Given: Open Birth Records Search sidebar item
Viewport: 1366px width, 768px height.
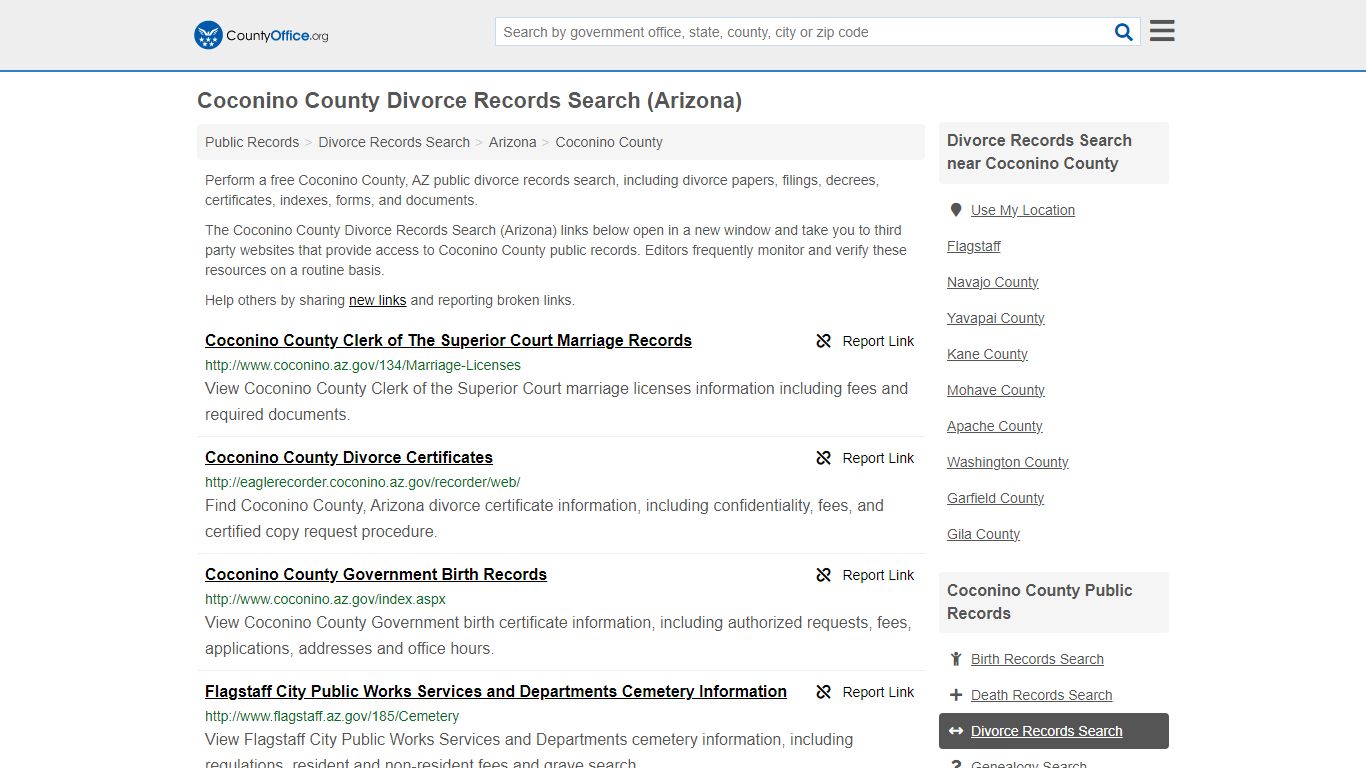Looking at the screenshot, I should pos(1037,659).
